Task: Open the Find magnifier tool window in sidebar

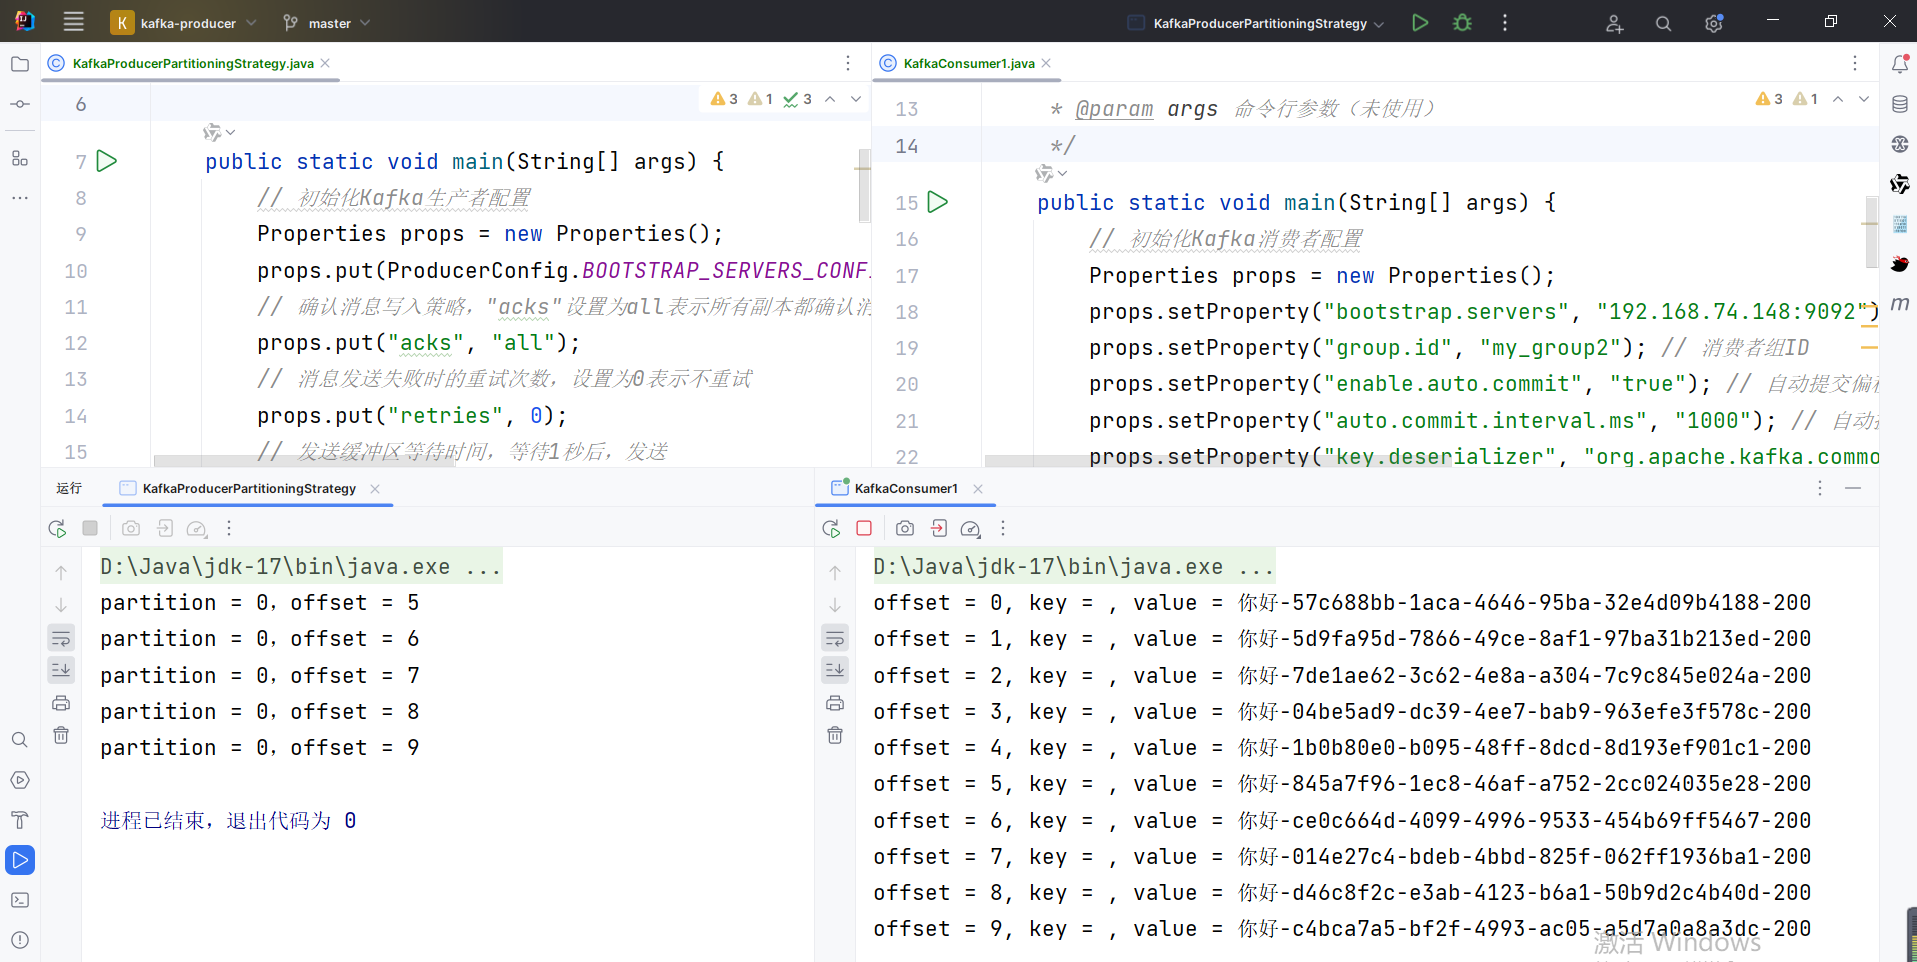Action: click(x=20, y=740)
